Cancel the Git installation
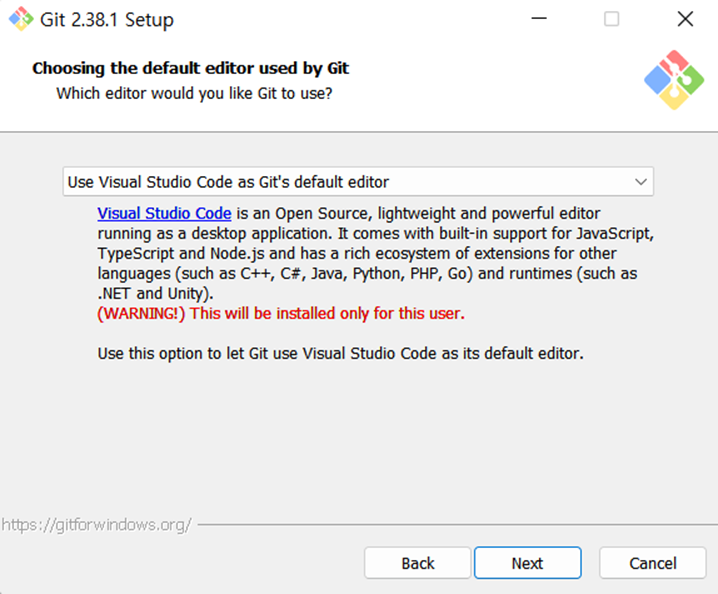The width and height of the screenshot is (718, 594). click(653, 563)
